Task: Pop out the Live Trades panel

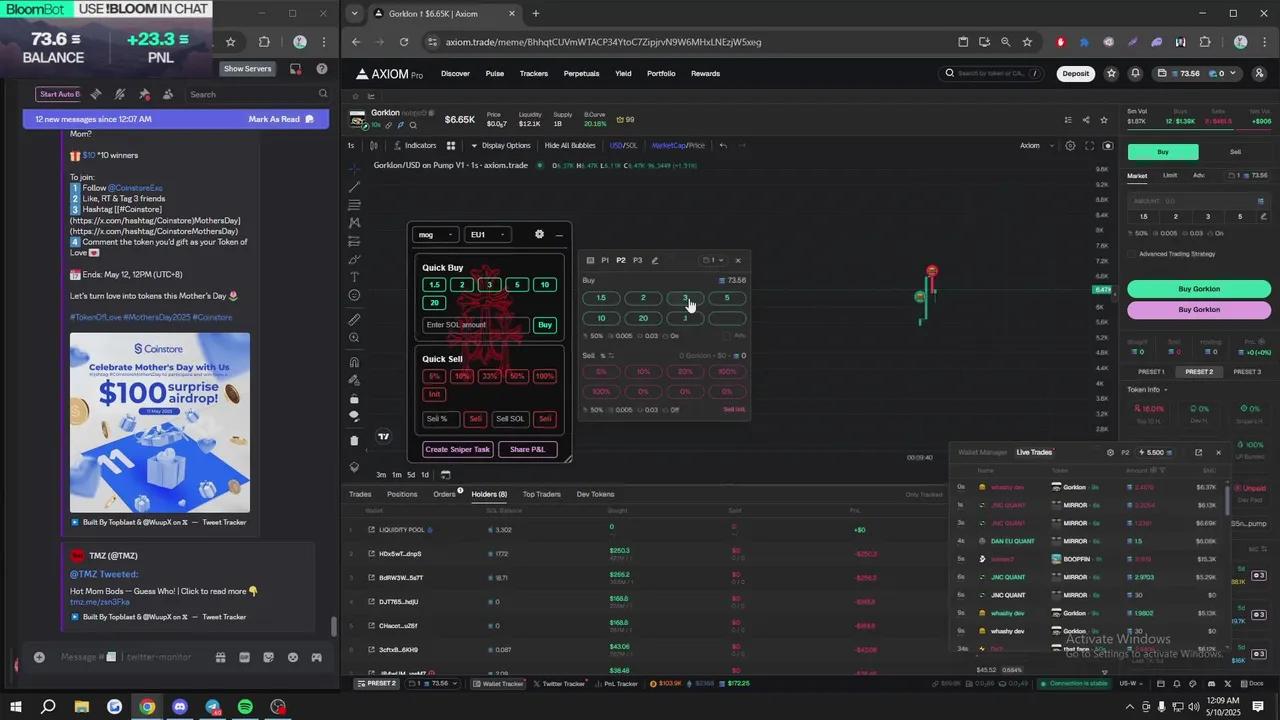Action: point(1198,452)
